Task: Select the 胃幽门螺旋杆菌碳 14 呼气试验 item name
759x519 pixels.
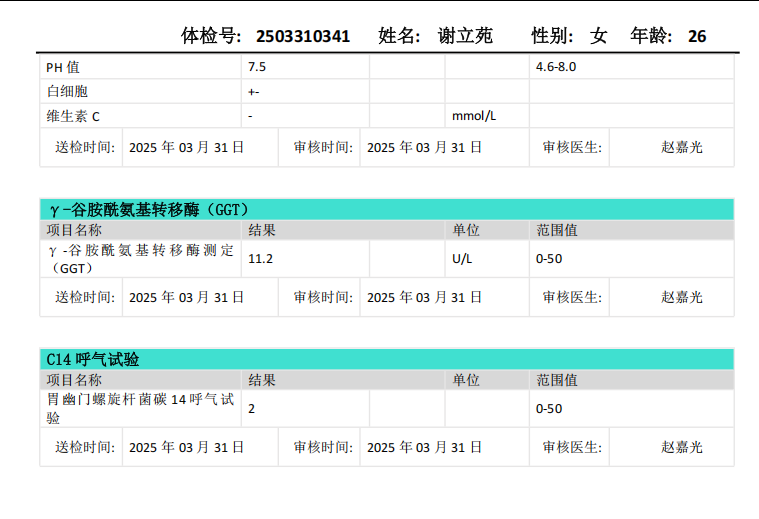Action: coord(140,408)
